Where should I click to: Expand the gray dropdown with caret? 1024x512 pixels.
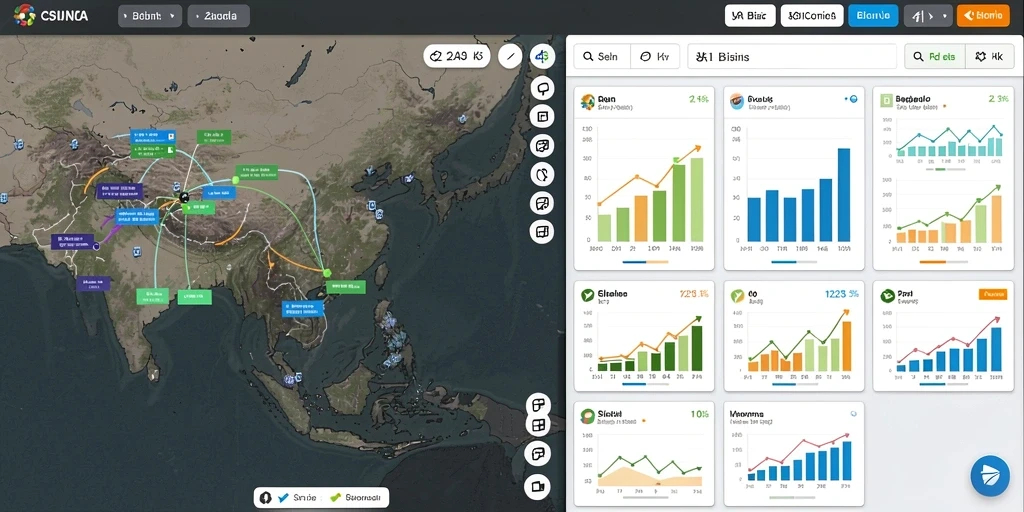pyautogui.click(x=927, y=16)
